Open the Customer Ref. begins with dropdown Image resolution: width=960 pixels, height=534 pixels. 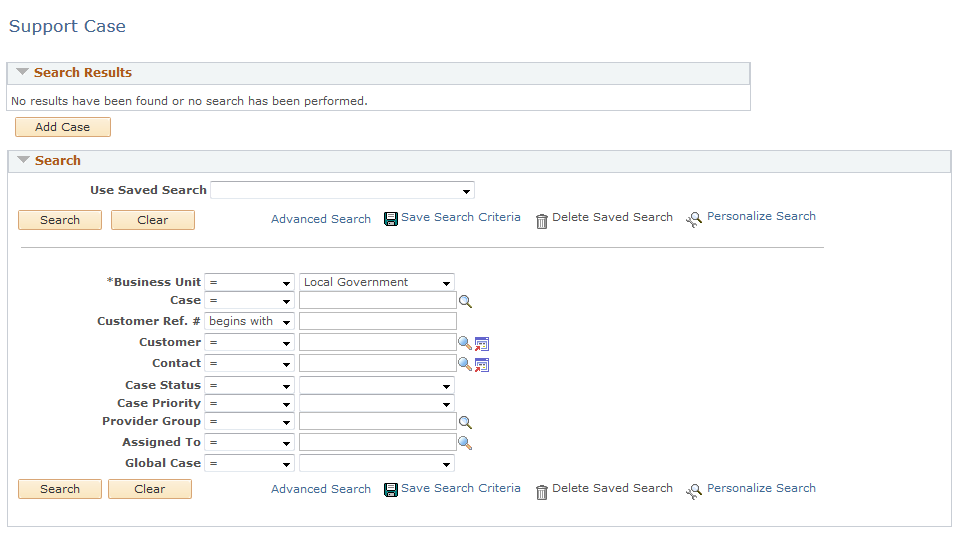coord(249,322)
